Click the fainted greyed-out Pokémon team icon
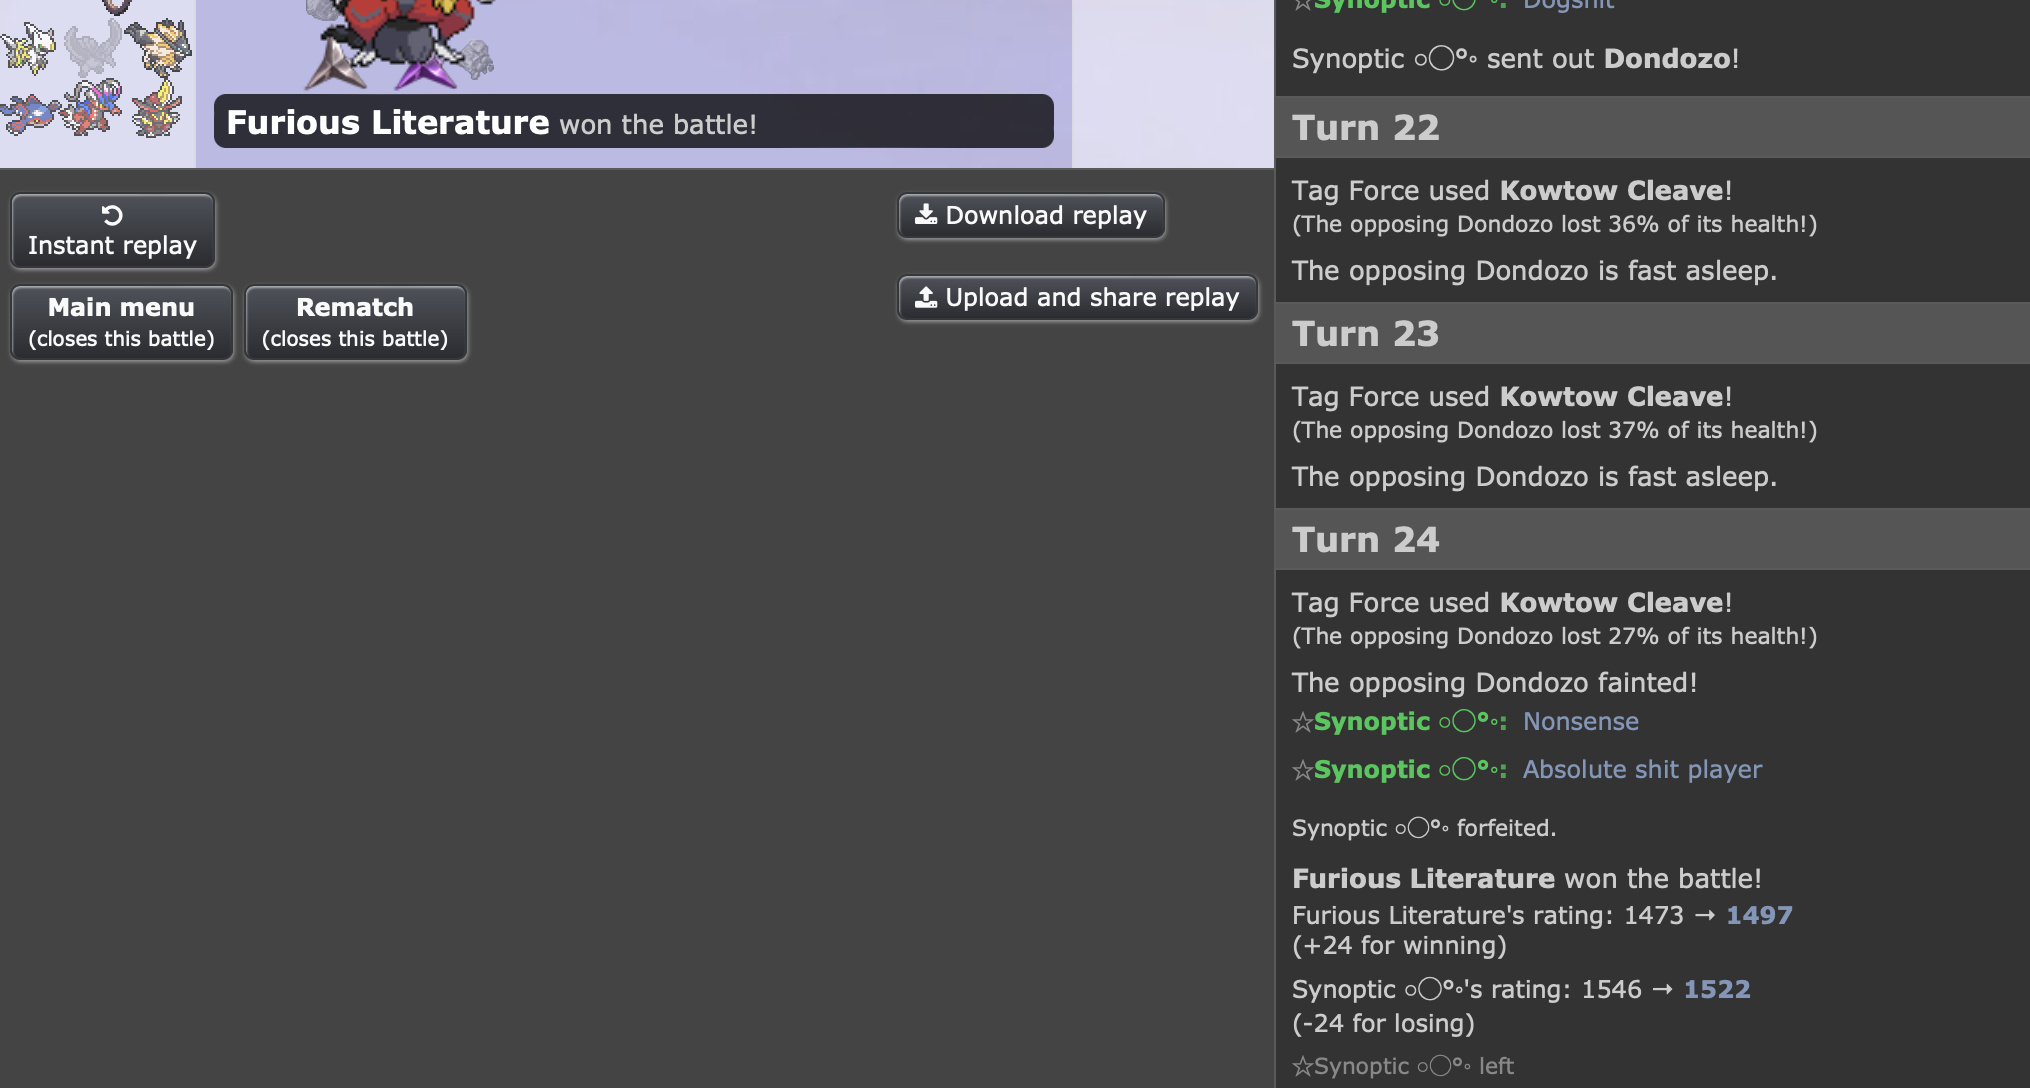Image resolution: width=2030 pixels, height=1088 pixels. 93,48
